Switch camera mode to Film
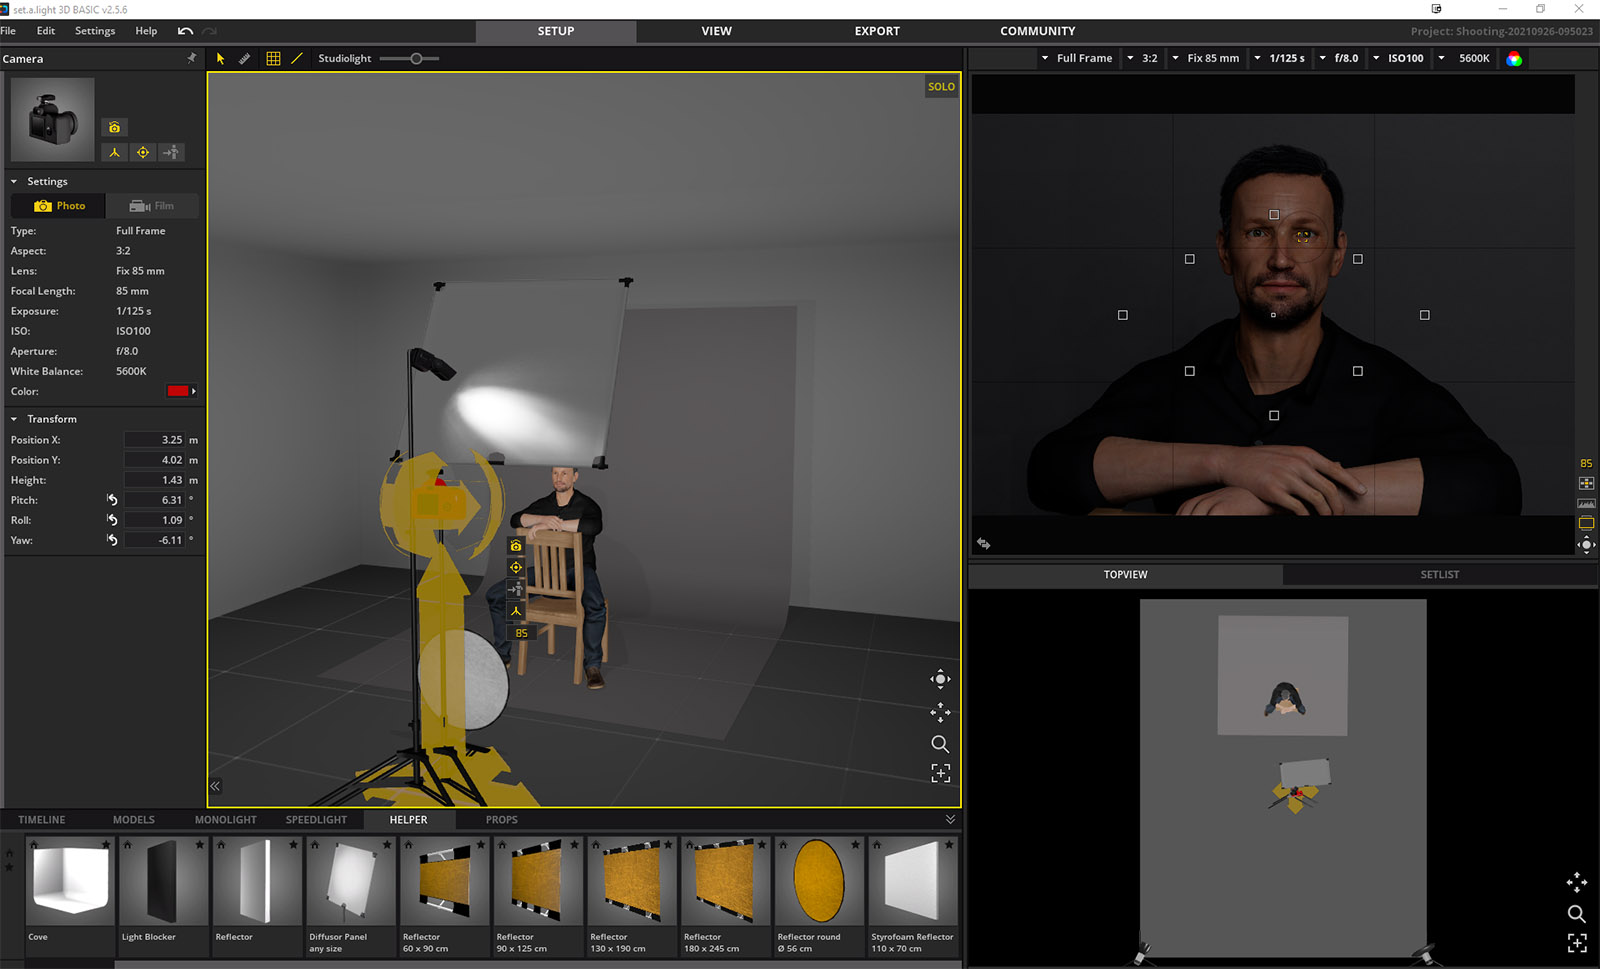1600x969 pixels. click(x=152, y=206)
